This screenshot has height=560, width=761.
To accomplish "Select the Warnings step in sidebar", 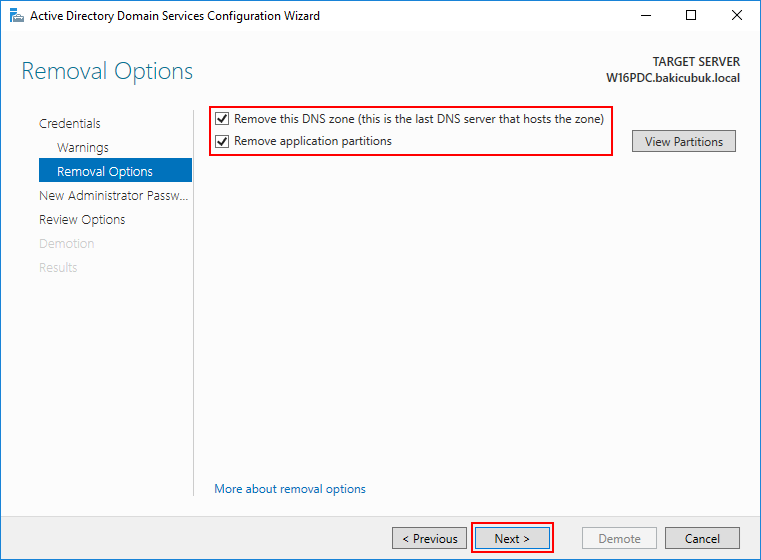I will (x=83, y=148).
